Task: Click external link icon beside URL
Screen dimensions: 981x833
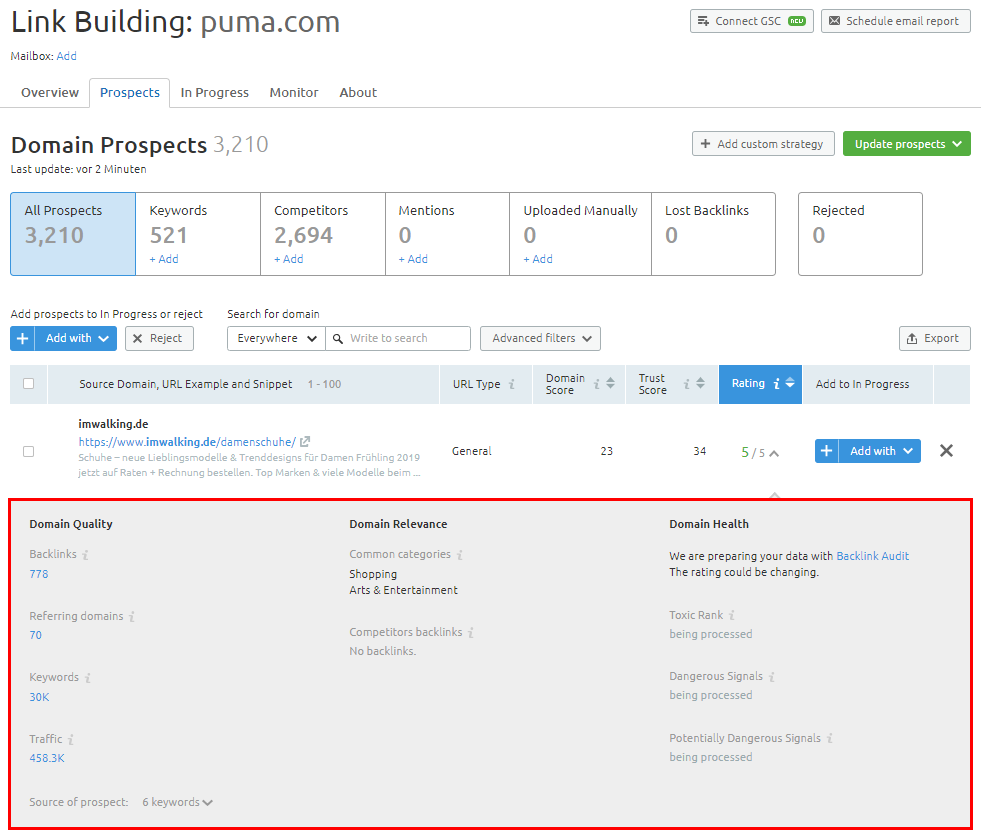Action: point(305,442)
